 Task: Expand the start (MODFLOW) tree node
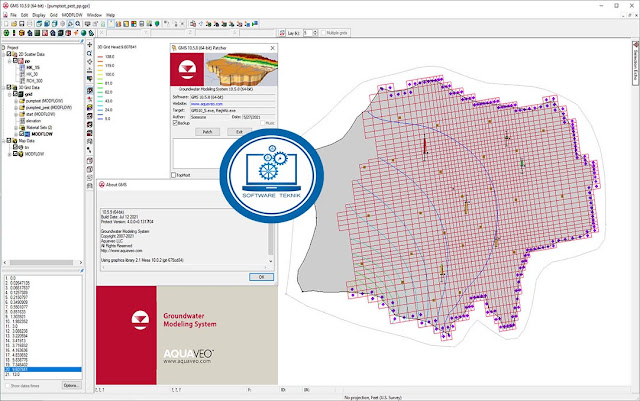pyautogui.click(x=16, y=114)
